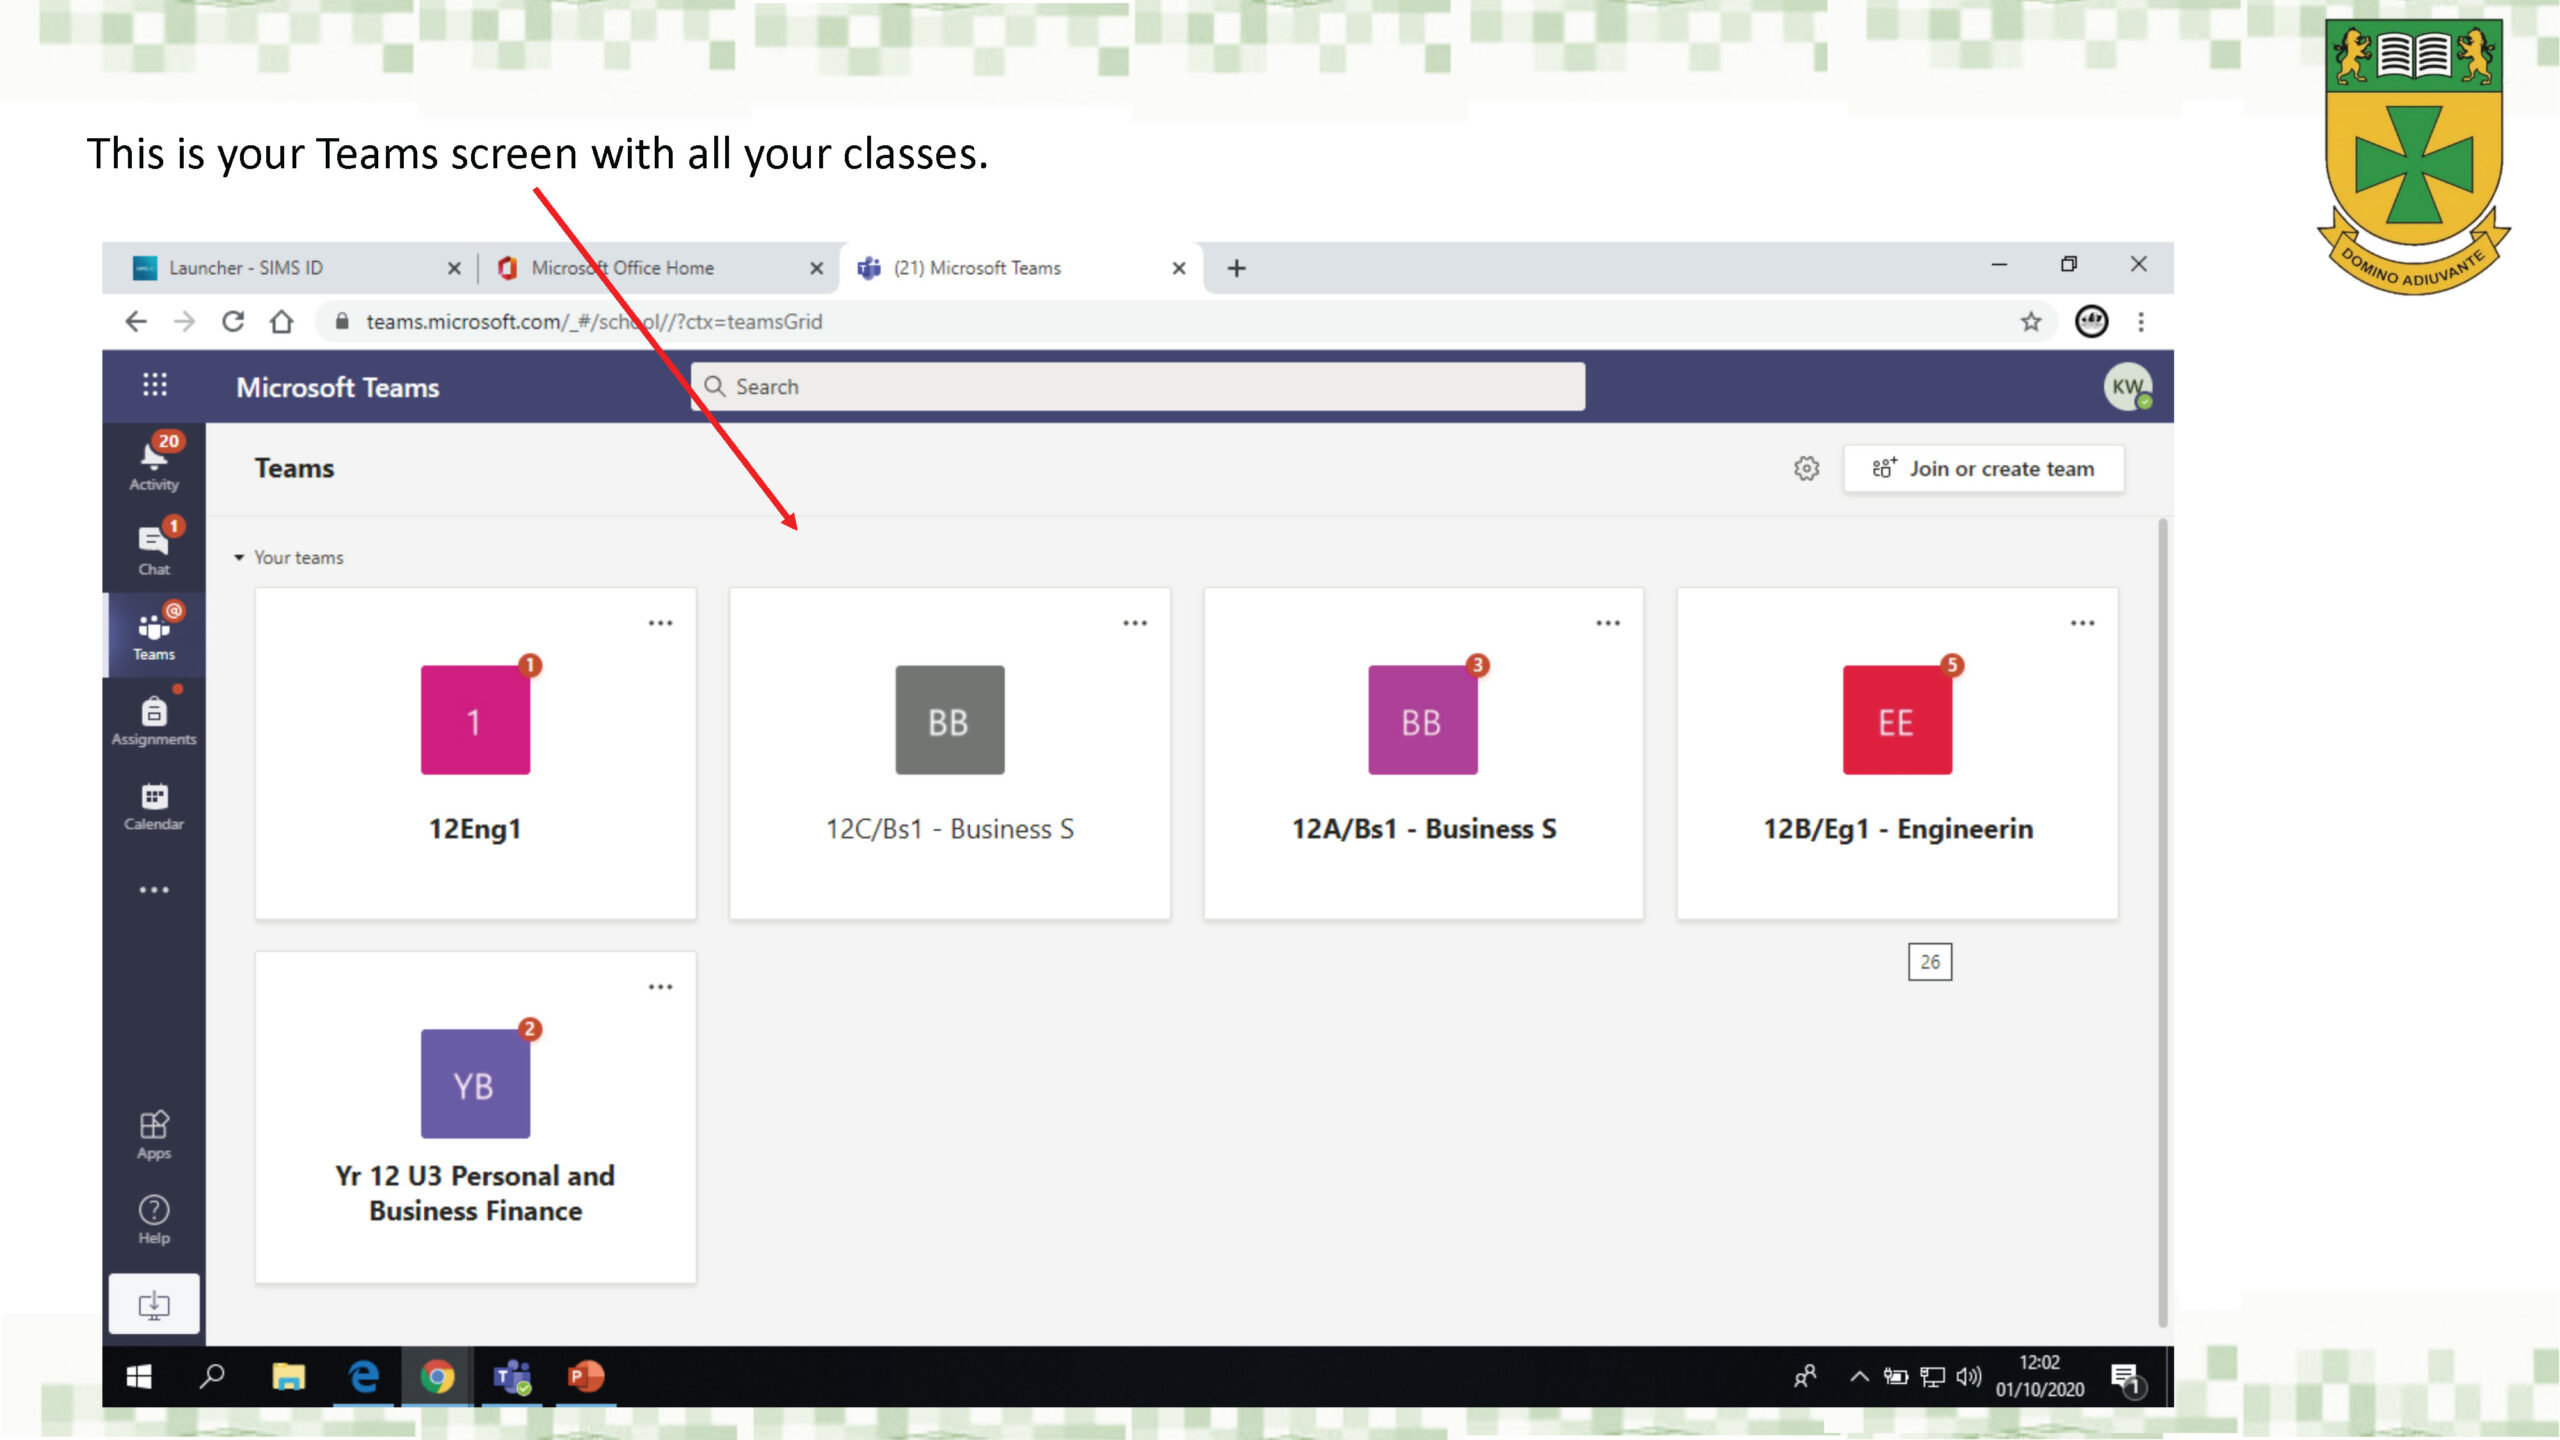The width and height of the screenshot is (2560, 1440).
Task: Open the Windows Start menu
Action: click(139, 1377)
